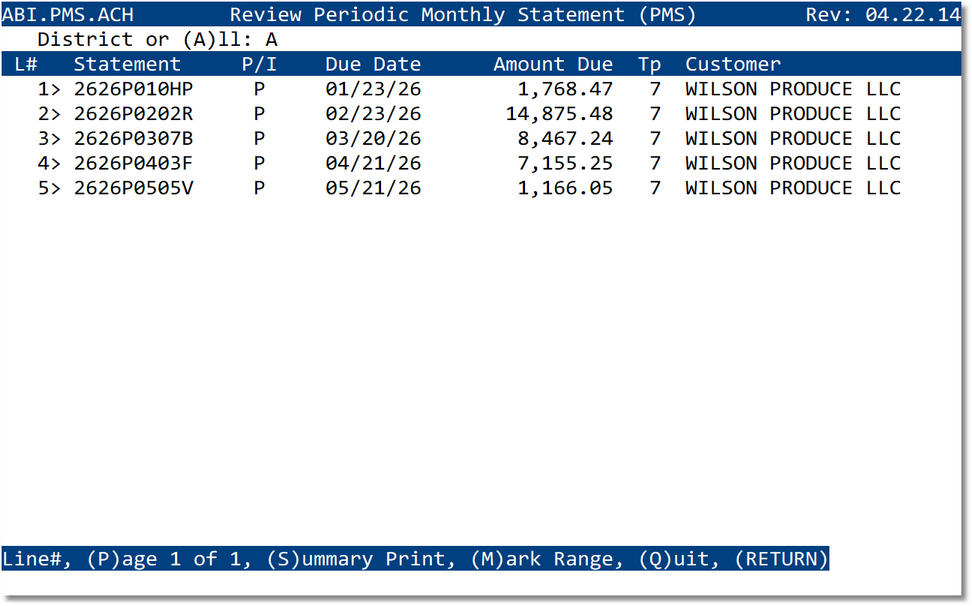Click amount due 1,768.47
The height and width of the screenshot is (606, 972).
[565, 89]
